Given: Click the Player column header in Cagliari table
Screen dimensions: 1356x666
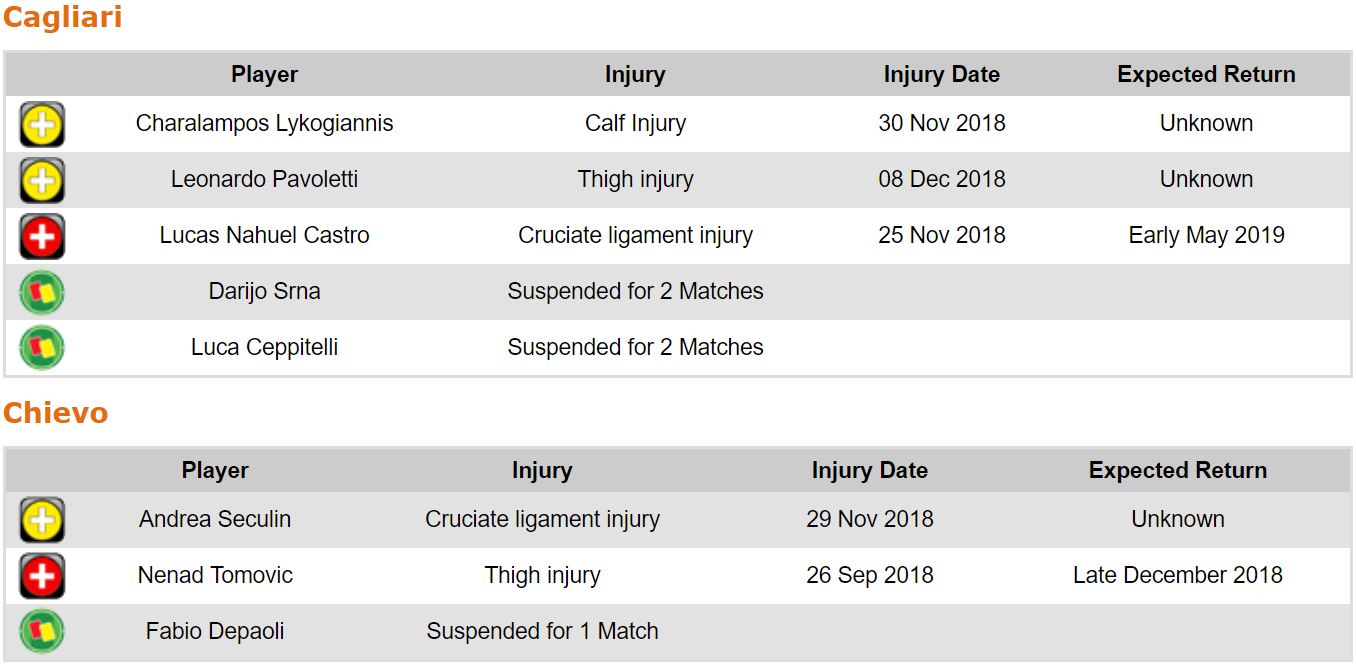Looking at the screenshot, I should pyautogui.click(x=264, y=75).
